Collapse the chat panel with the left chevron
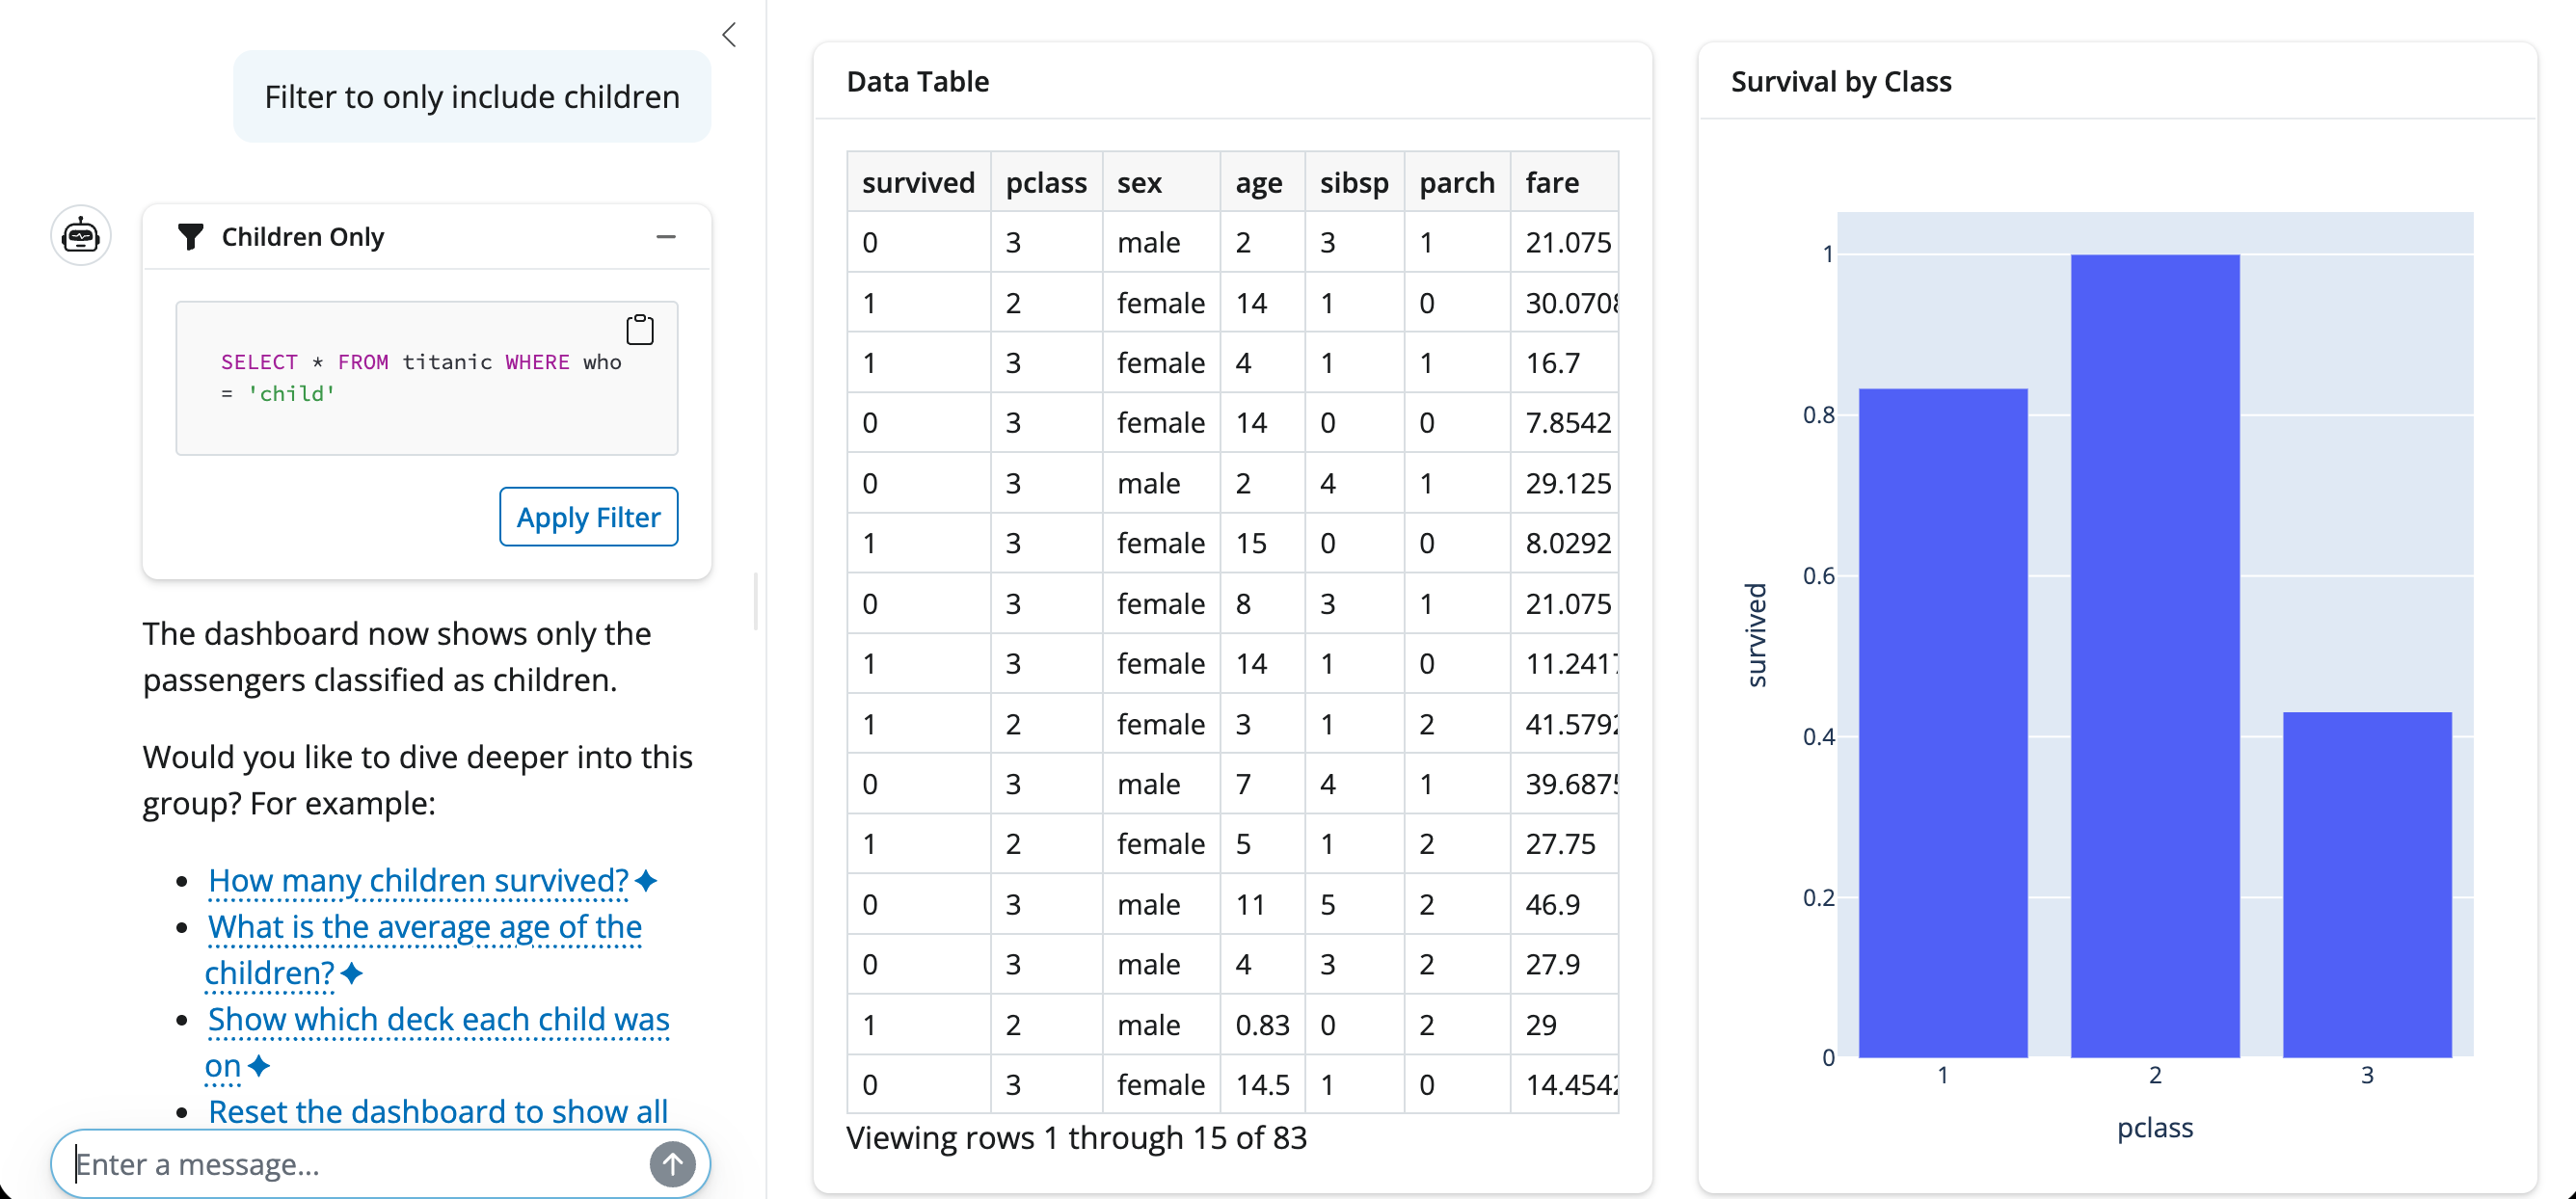This screenshot has height=1199, width=2576. coord(728,34)
